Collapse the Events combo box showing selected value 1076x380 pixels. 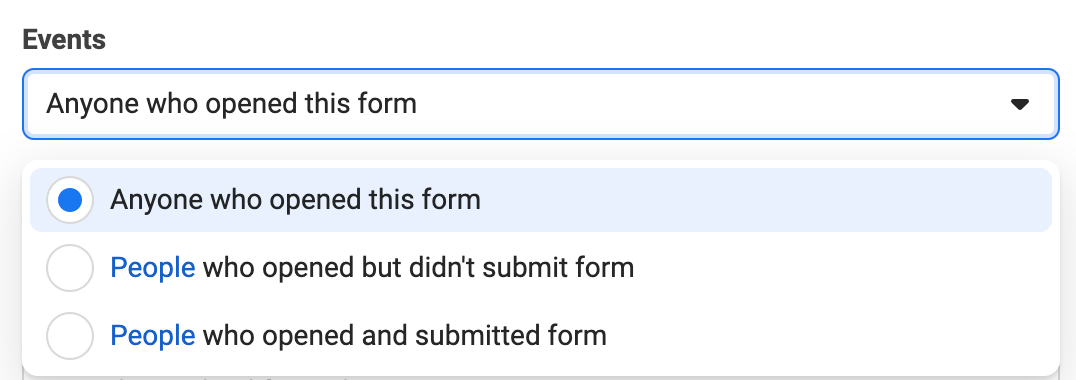point(541,104)
